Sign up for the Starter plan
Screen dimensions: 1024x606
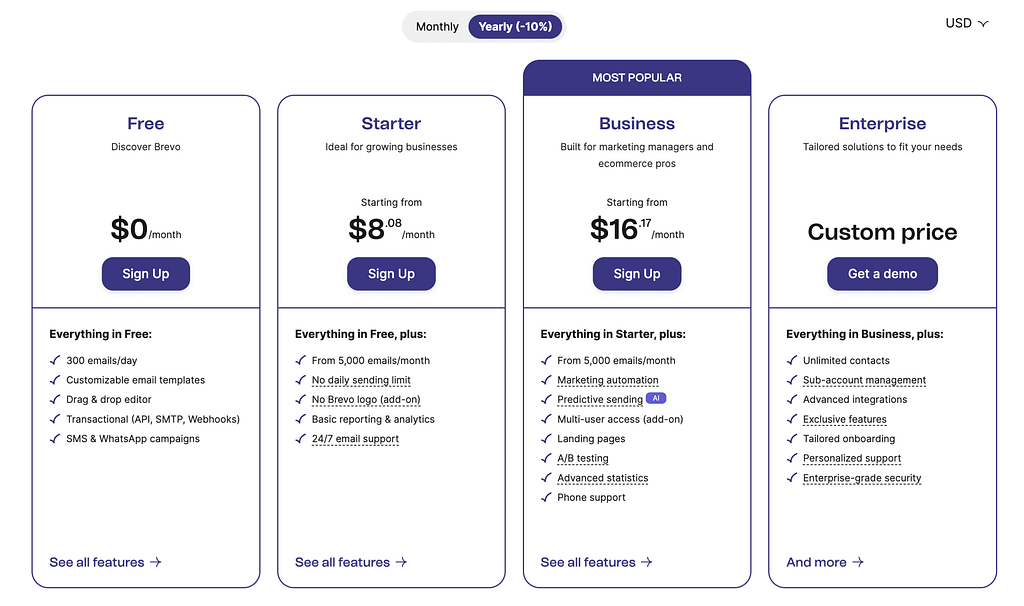coord(391,274)
